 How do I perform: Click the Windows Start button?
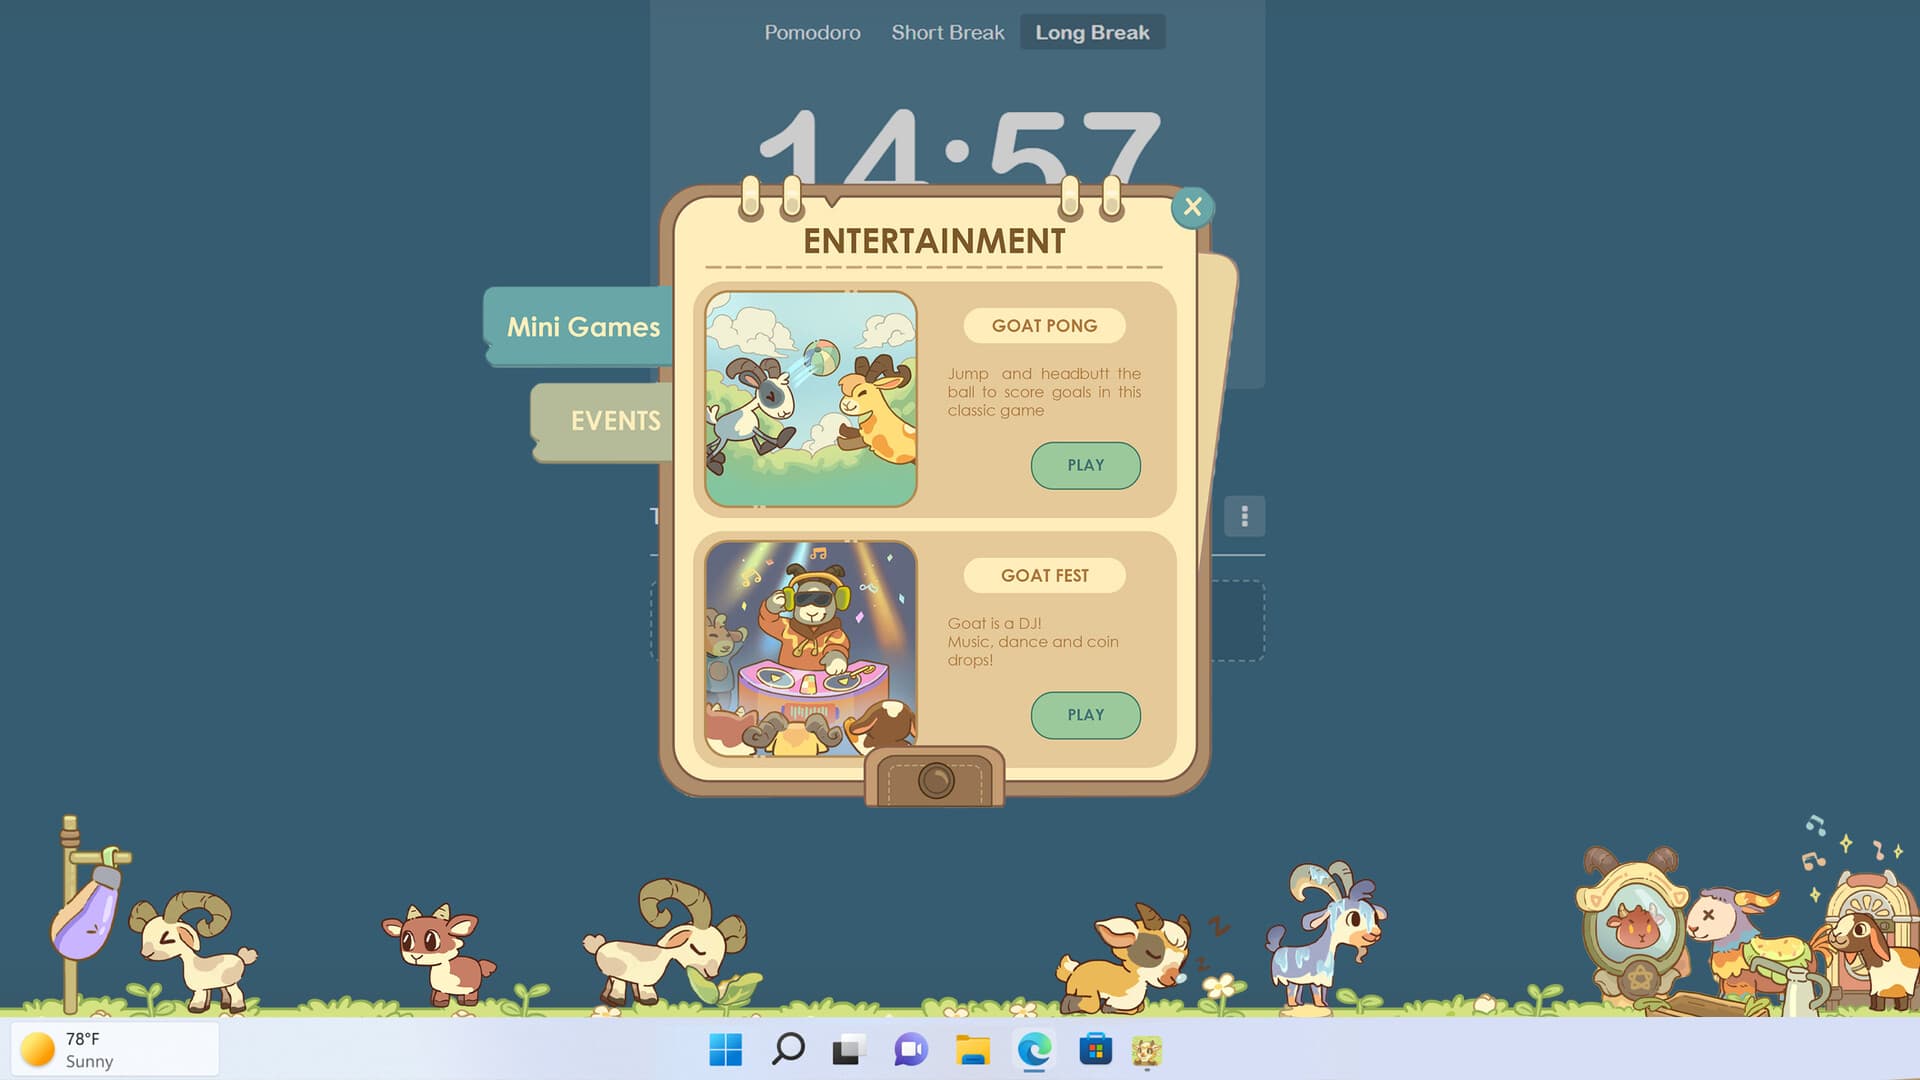(725, 1050)
